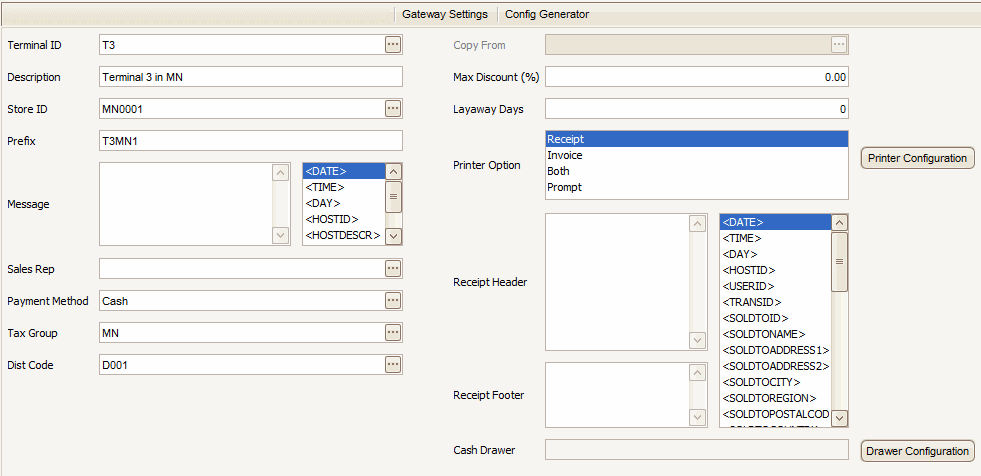The image size is (981, 476).
Task: Click the Tax Group ellipsis button
Action: [x=393, y=332]
